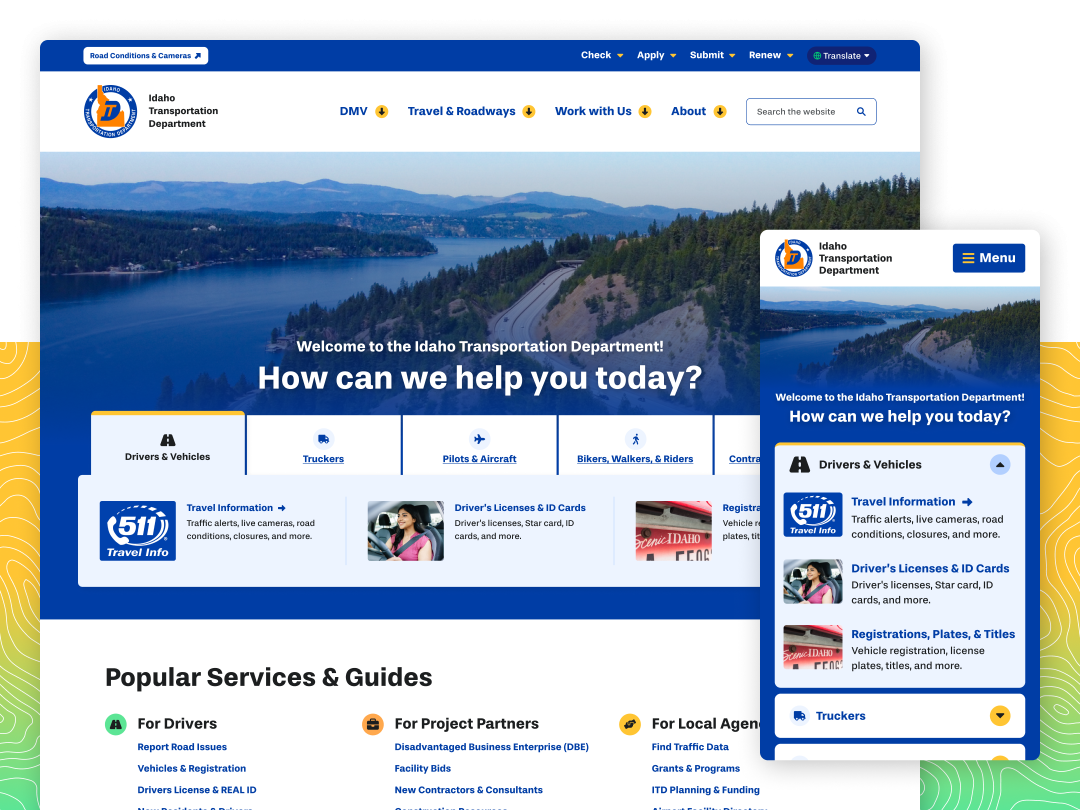Collapse the mobile Drivers & Vehicles accordion
This screenshot has width=1080, height=810.
[1000, 465]
